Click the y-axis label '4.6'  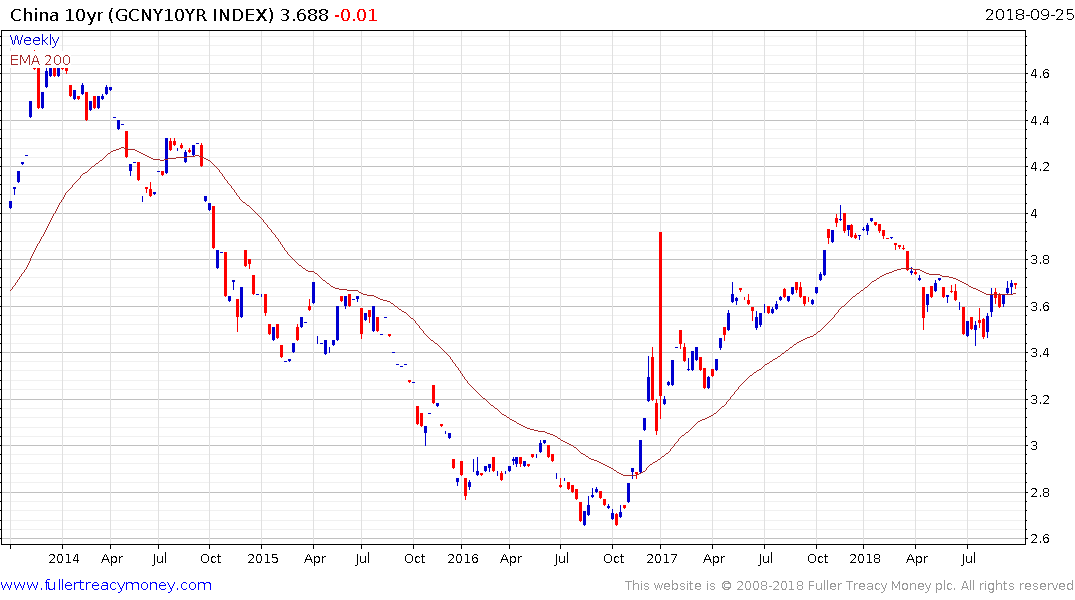1039,74
